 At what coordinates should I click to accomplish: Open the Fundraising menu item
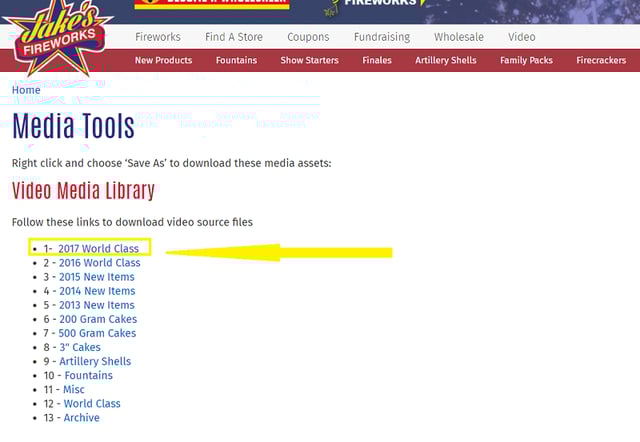382,37
